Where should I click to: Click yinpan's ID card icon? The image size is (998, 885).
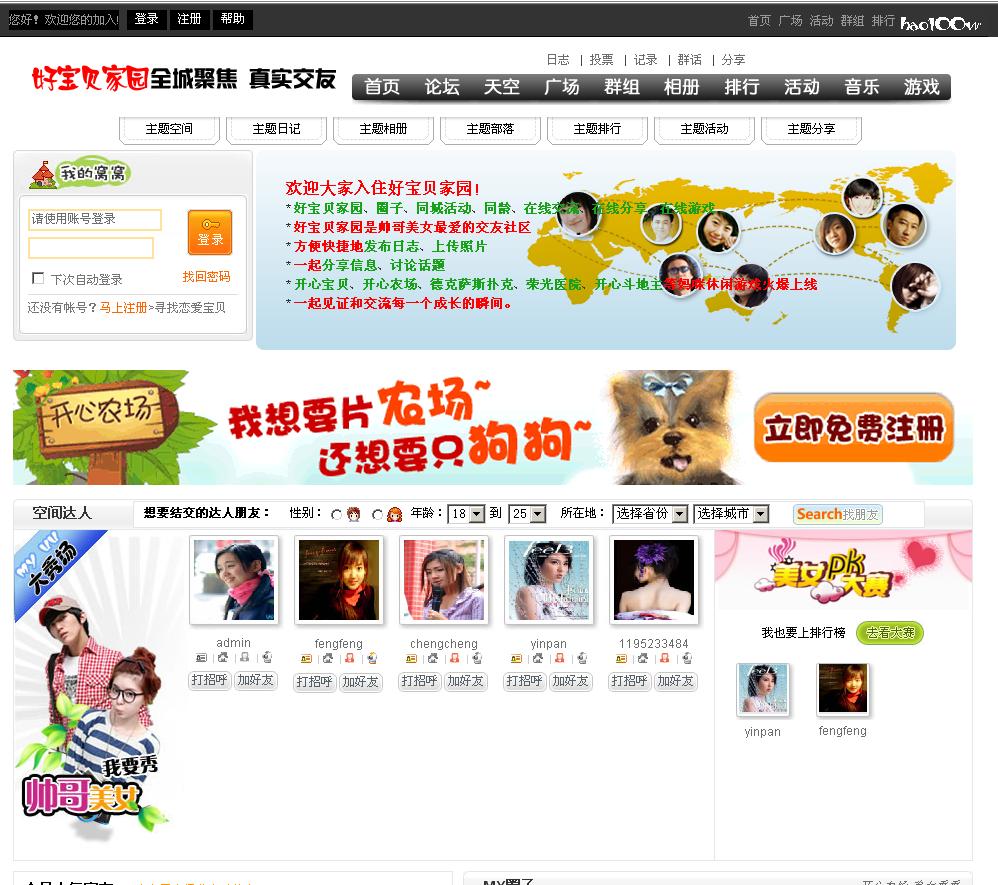point(516,658)
